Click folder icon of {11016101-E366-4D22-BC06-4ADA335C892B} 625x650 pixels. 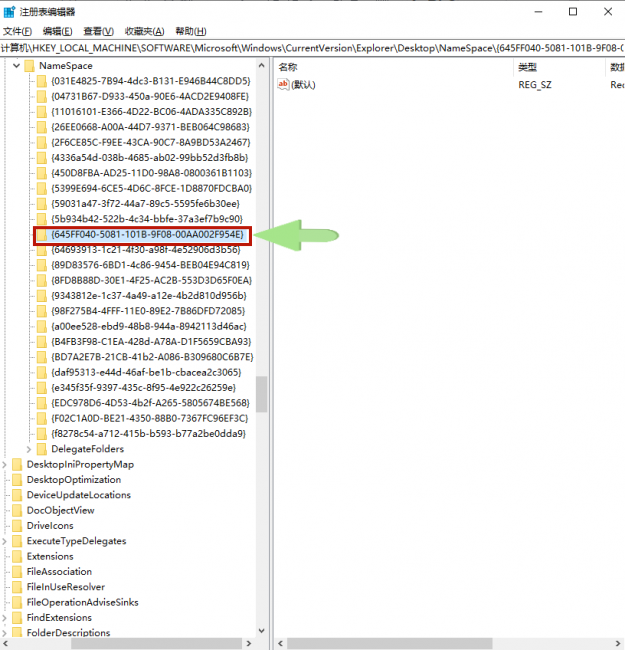coord(41,112)
